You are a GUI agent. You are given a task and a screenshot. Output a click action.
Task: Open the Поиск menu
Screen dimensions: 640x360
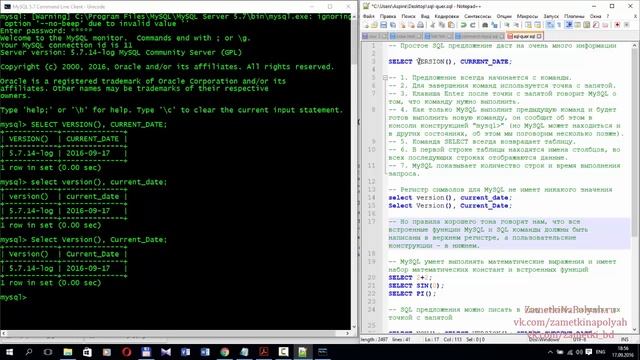(x=408, y=16)
